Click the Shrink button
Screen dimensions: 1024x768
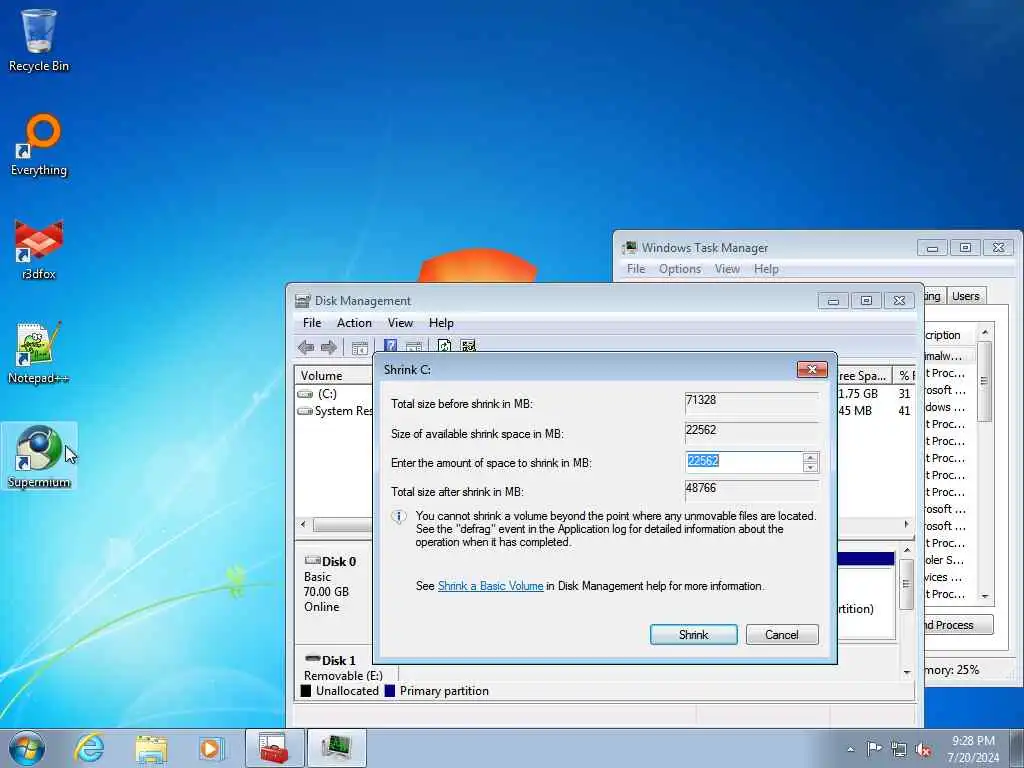694,634
